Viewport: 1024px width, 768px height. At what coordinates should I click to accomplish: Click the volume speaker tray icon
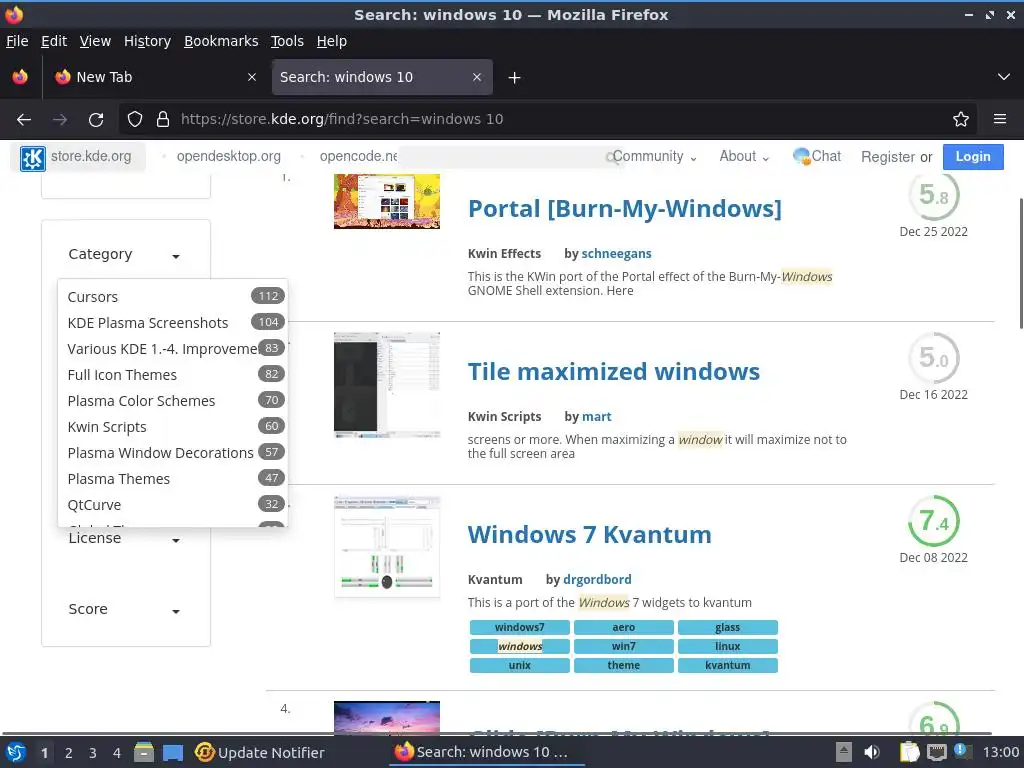click(871, 752)
